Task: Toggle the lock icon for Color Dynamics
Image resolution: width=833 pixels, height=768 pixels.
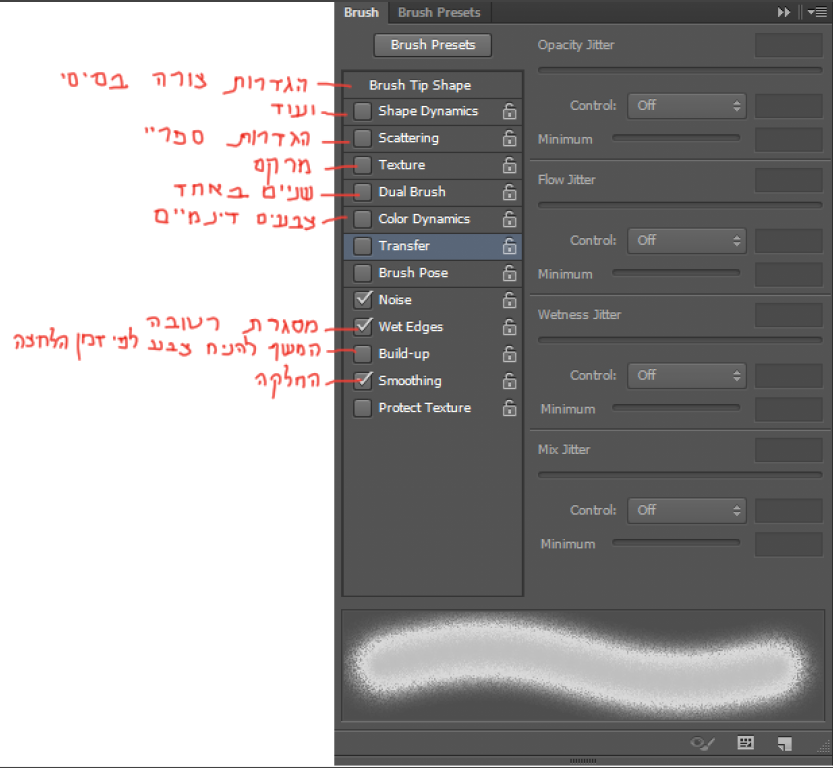Action: click(x=509, y=219)
